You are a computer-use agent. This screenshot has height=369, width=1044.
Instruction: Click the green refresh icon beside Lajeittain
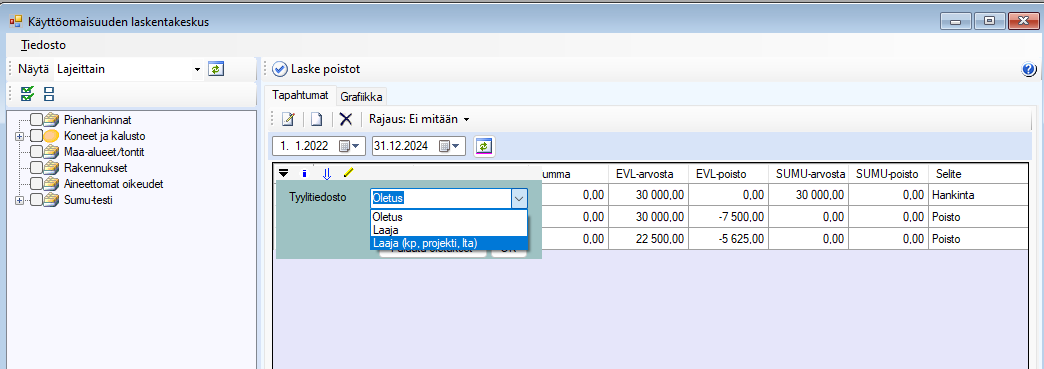[x=215, y=69]
